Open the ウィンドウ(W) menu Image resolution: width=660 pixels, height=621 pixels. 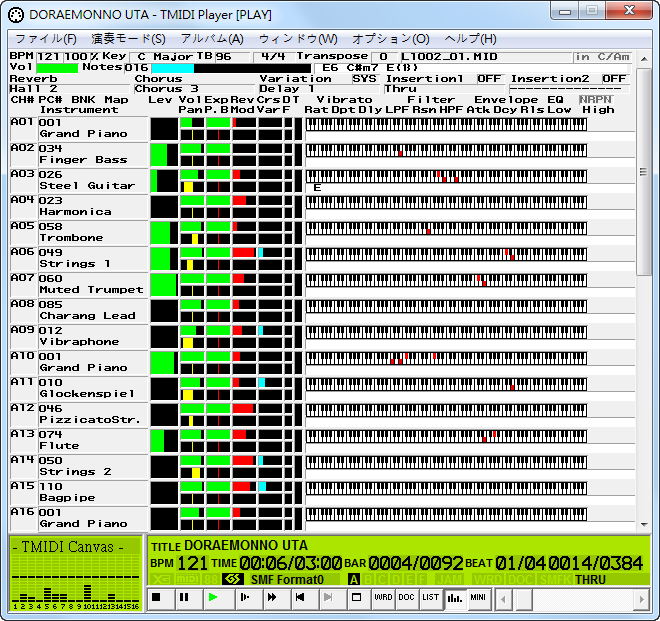pos(298,39)
